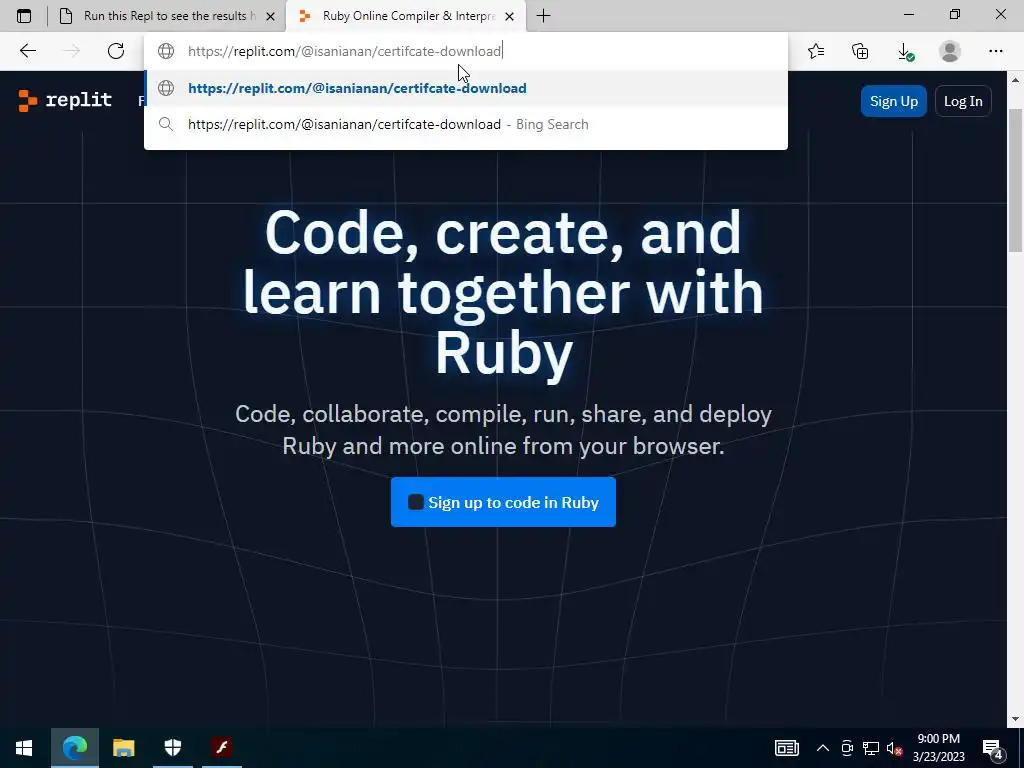Viewport: 1024px width, 768px height.
Task: Close the 'Run this Repl' tab
Action: [x=270, y=16]
